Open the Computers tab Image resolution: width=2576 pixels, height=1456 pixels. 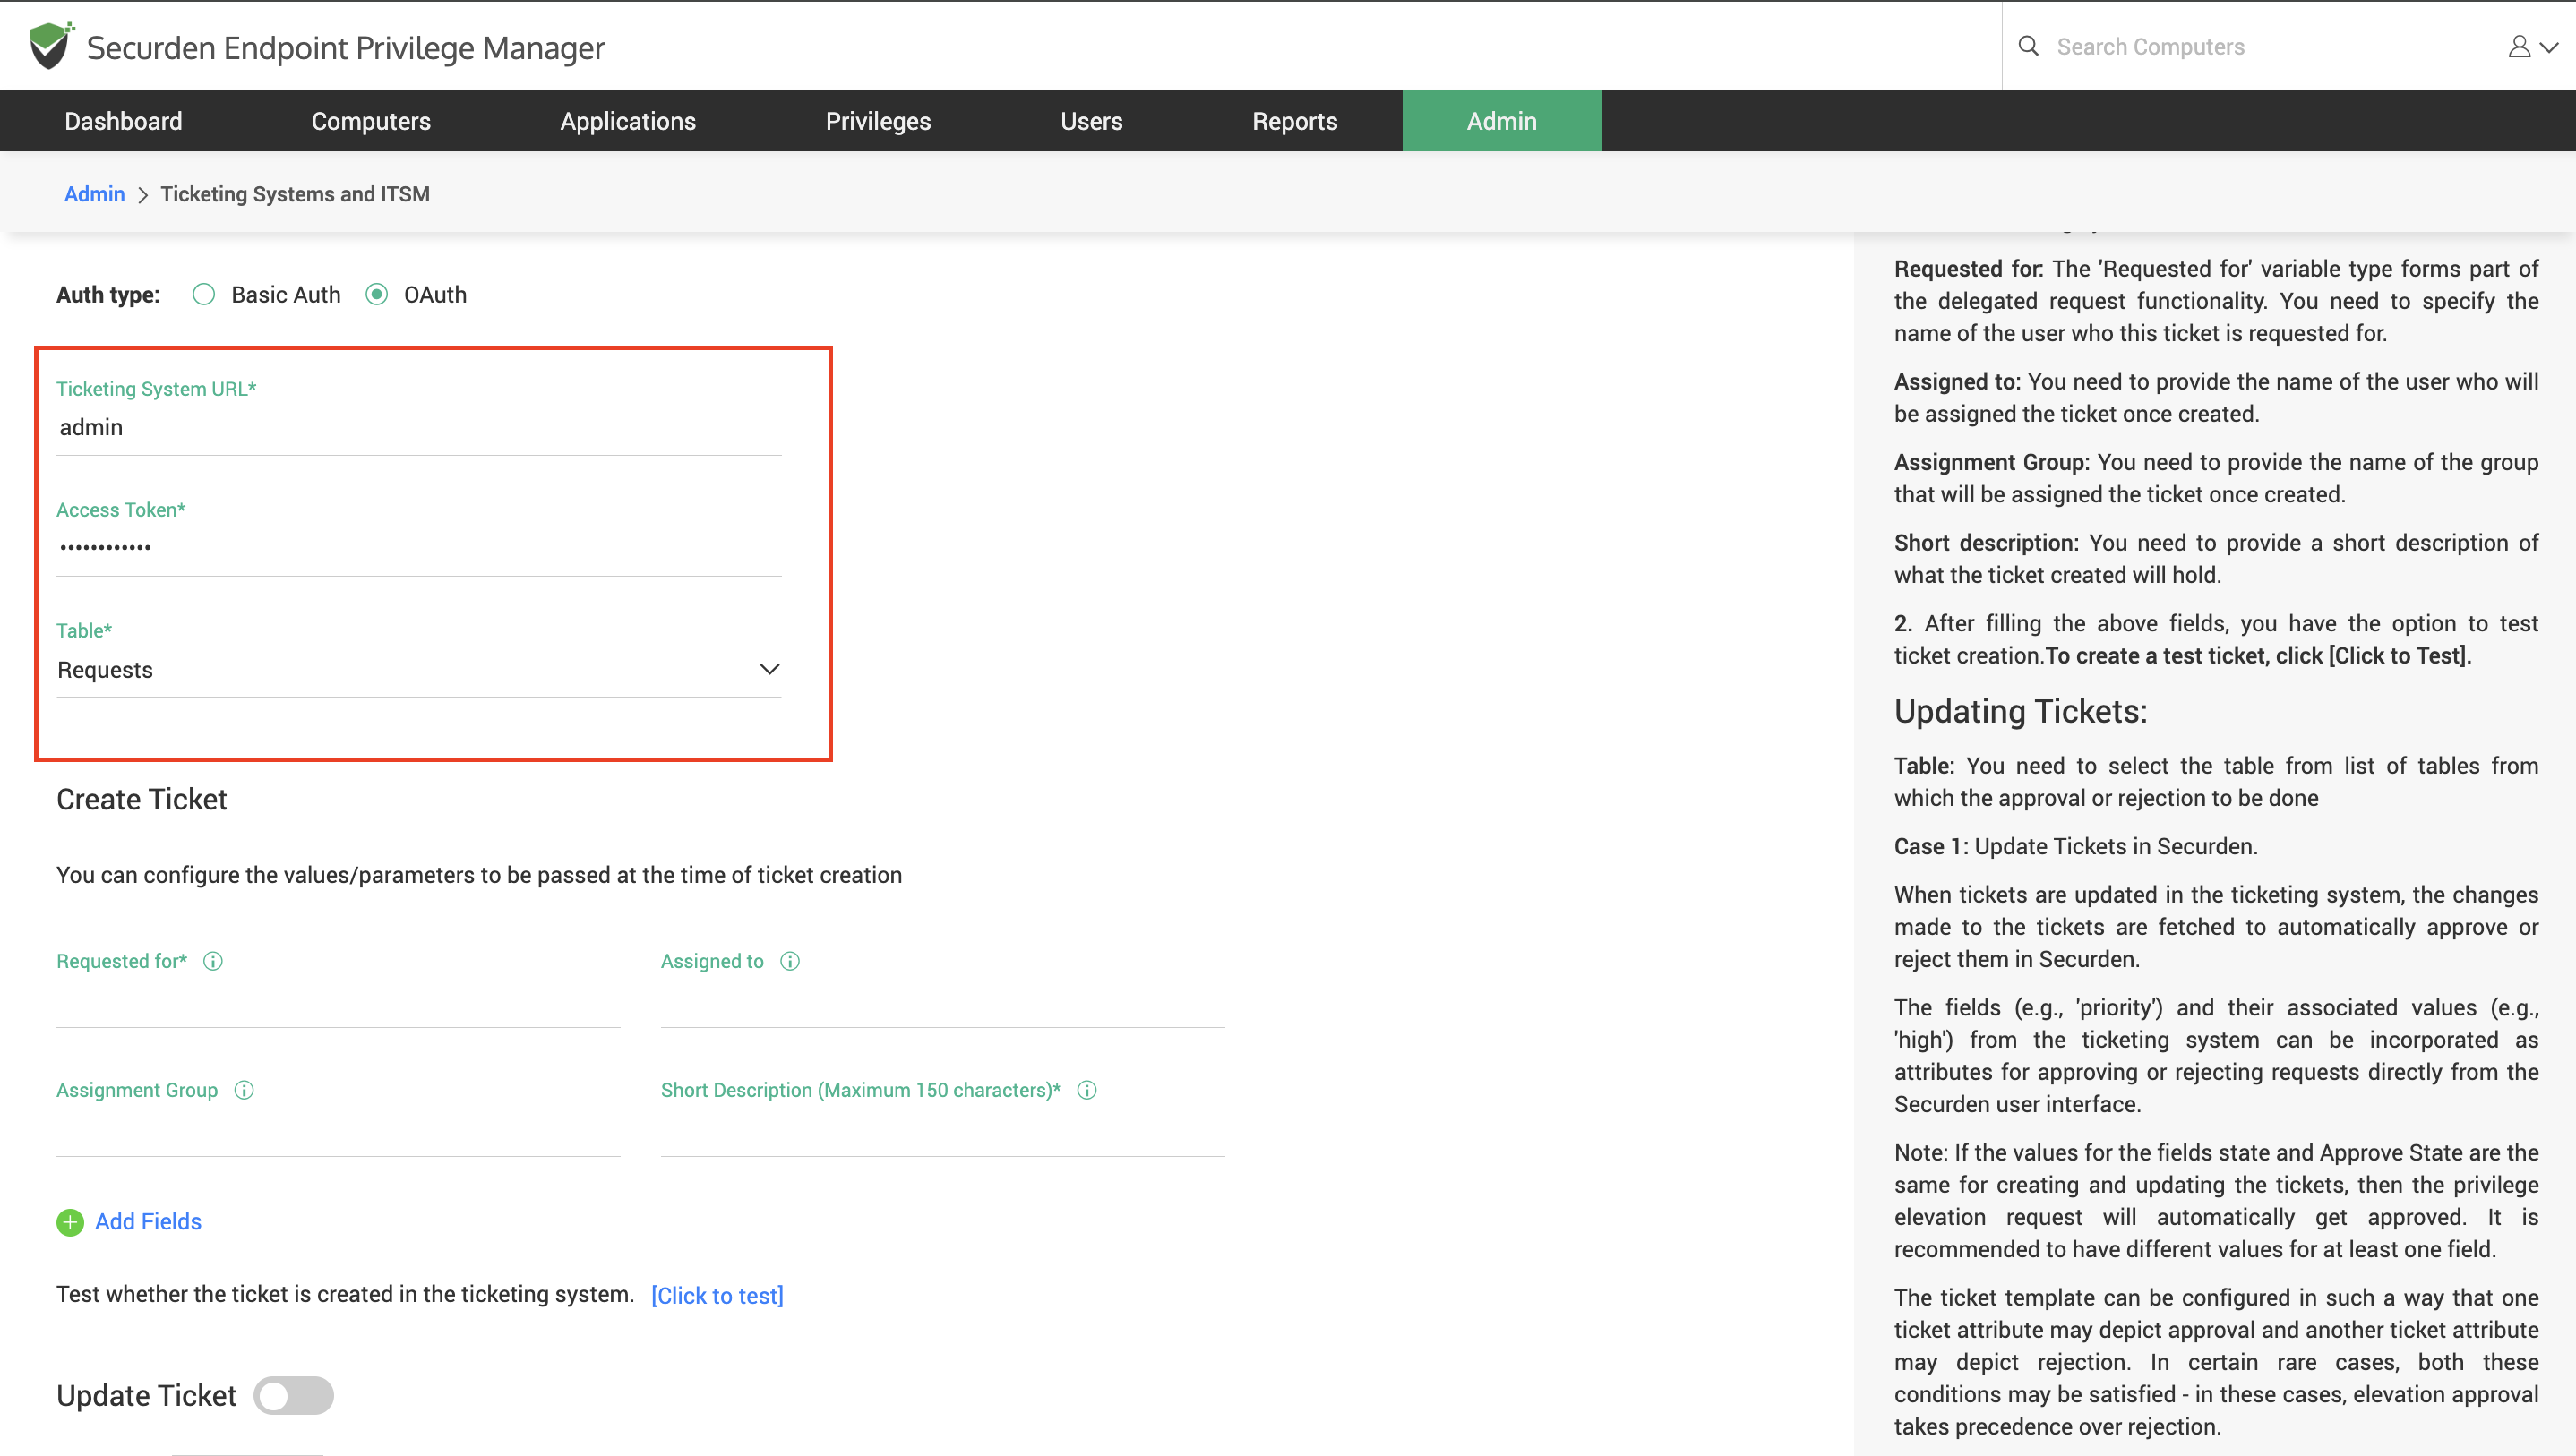[371, 121]
